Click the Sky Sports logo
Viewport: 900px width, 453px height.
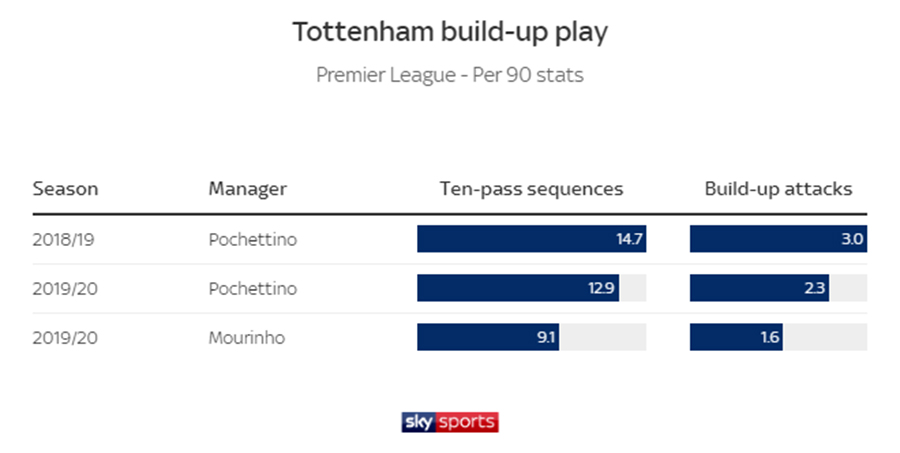450,422
